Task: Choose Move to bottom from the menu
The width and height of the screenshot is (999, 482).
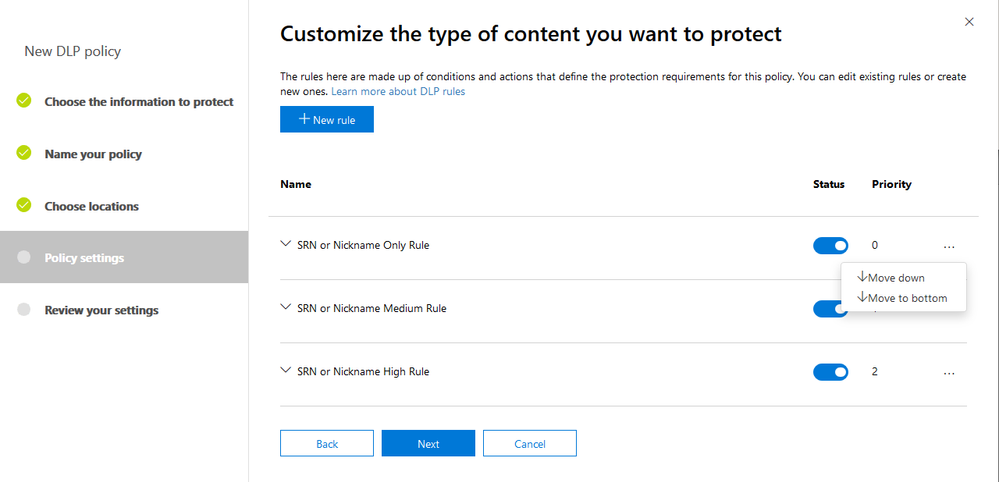Action: [x=902, y=297]
